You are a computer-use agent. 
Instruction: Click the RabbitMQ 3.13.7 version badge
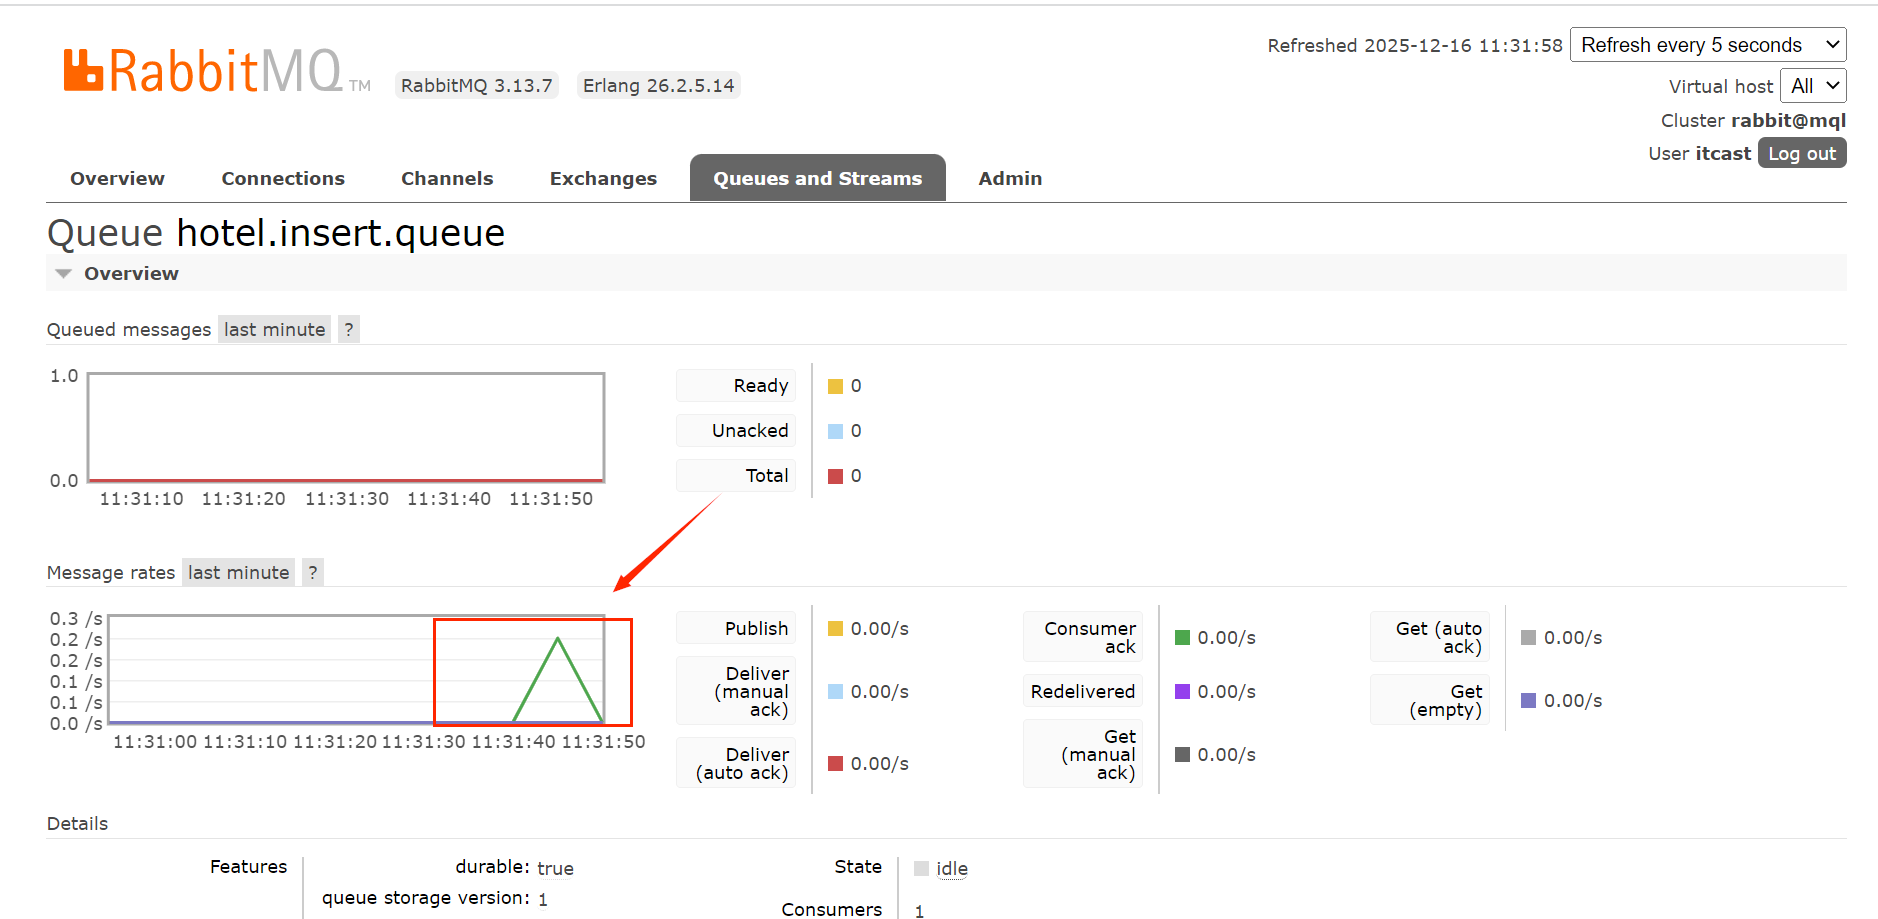(x=476, y=86)
